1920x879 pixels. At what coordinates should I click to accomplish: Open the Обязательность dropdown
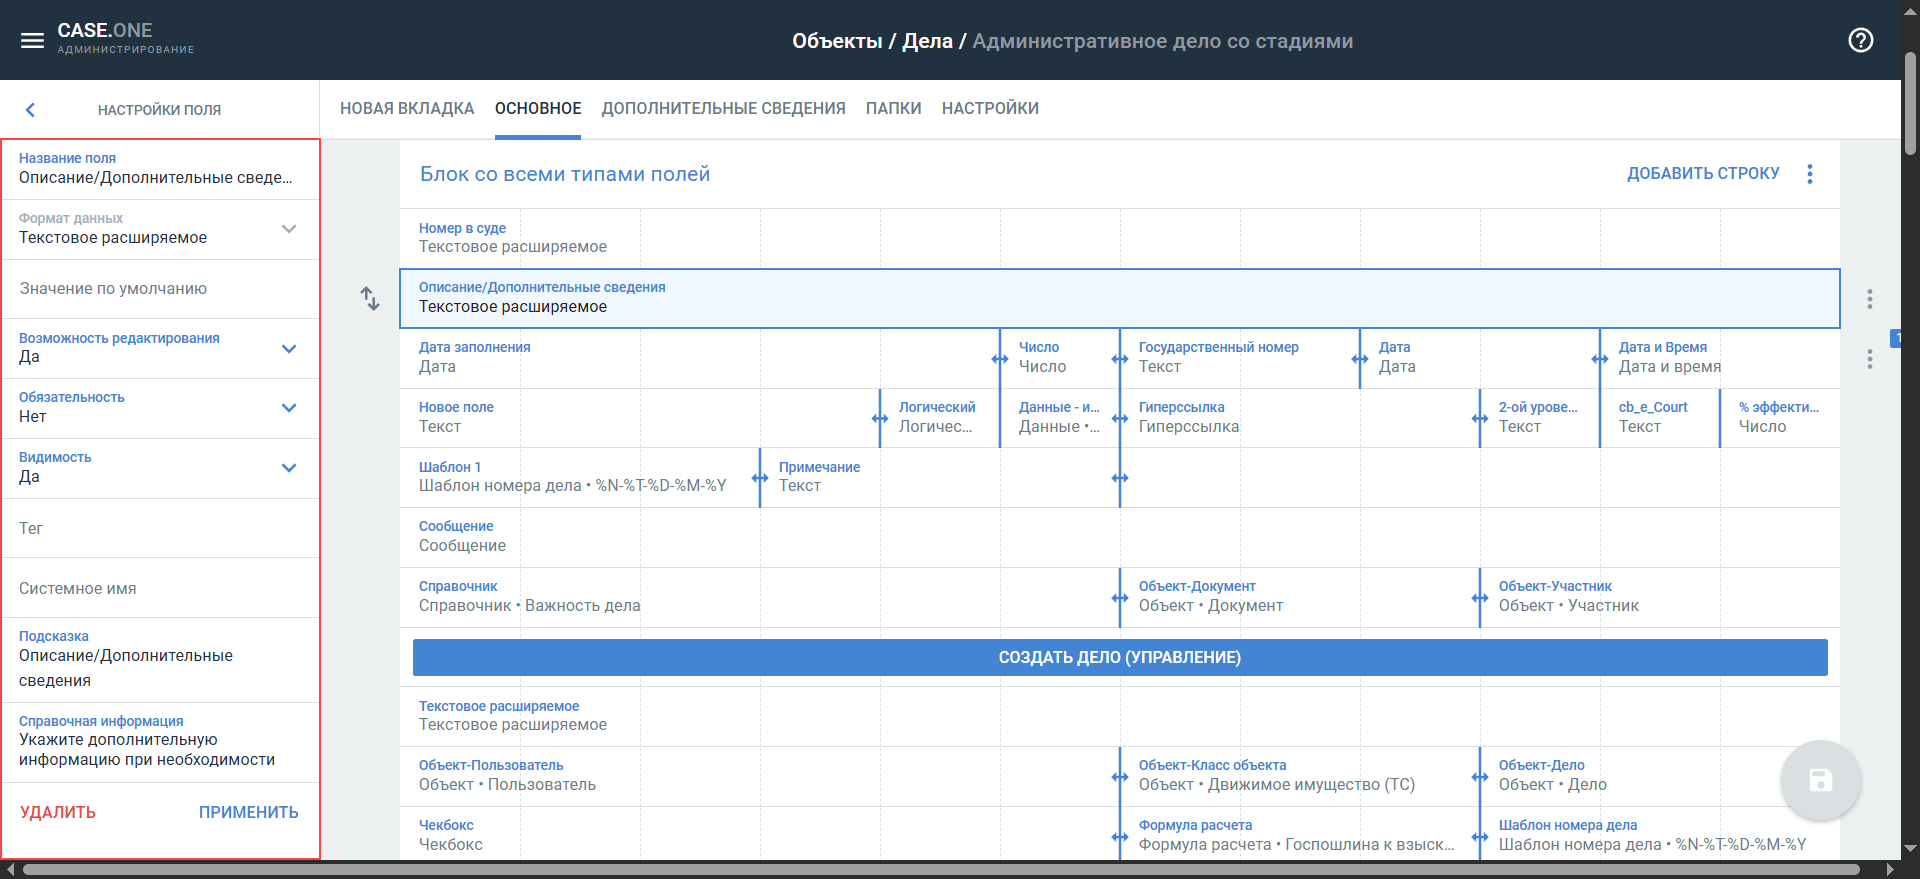coord(289,408)
